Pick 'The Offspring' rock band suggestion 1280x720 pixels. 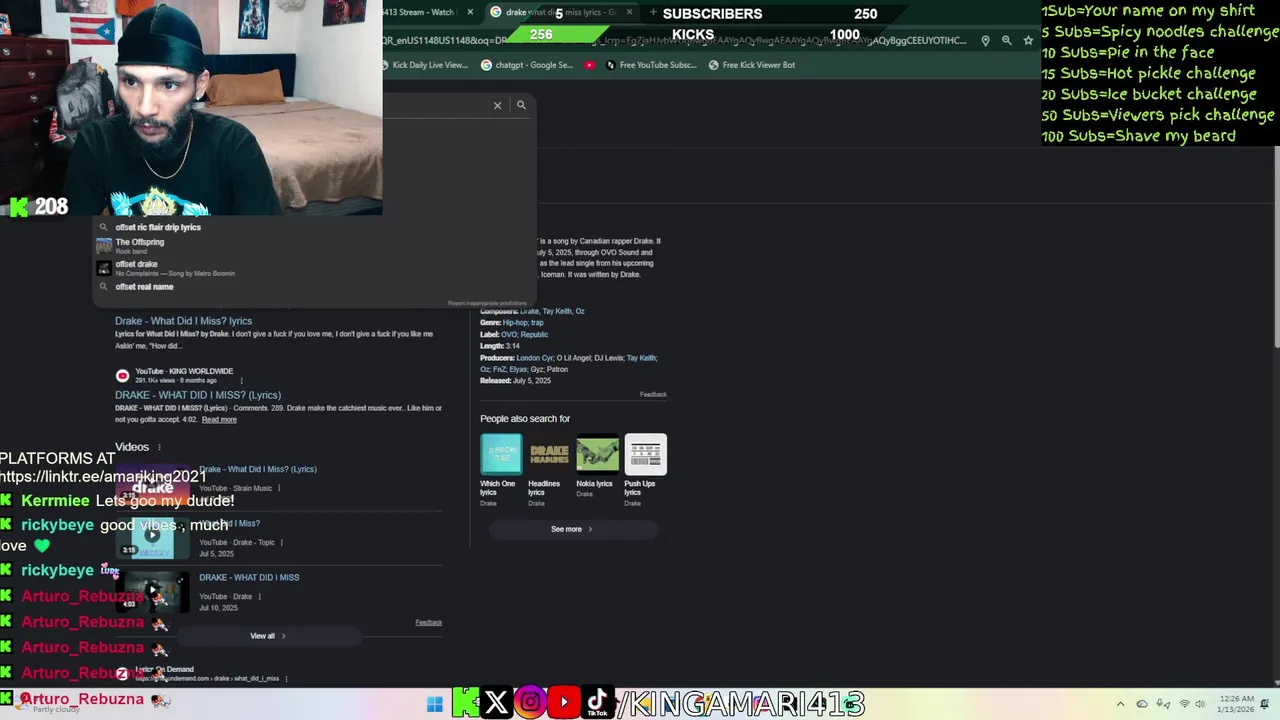140,245
